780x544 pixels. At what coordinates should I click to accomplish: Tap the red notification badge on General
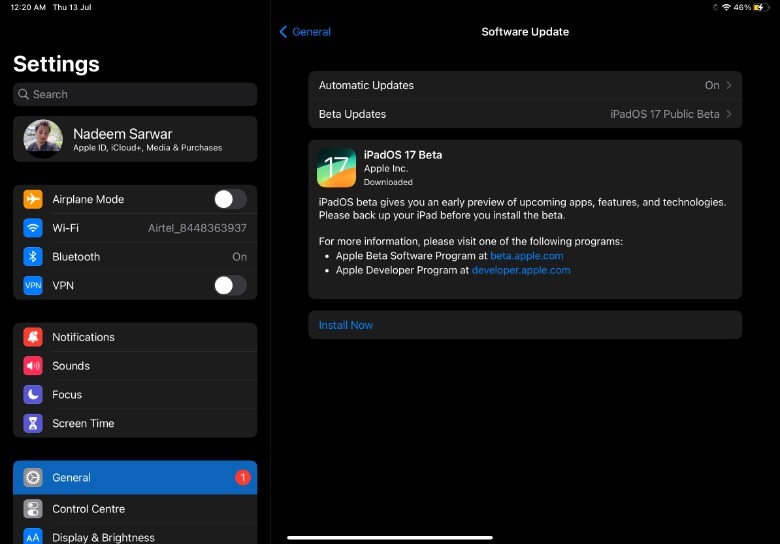click(x=243, y=478)
